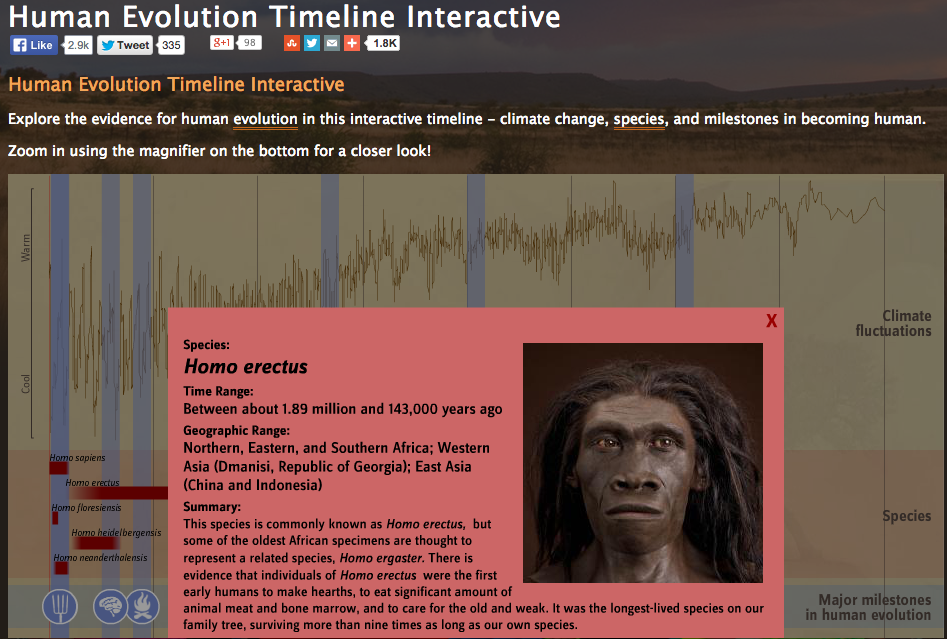Select the Homo erectus timeline bar
Image resolution: width=947 pixels, height=639 pixels.
click(120, 493)
